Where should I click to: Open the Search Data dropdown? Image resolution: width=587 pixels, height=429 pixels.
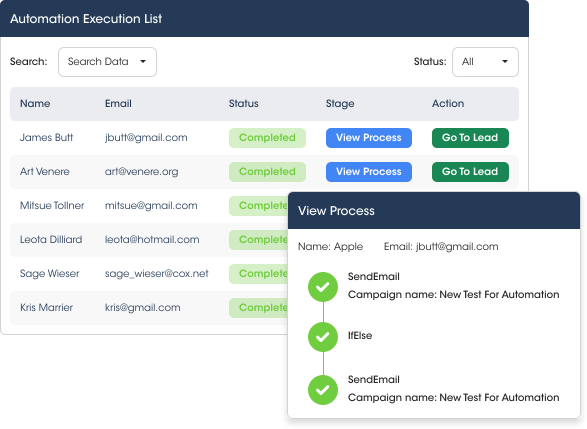tap(107, 62)
